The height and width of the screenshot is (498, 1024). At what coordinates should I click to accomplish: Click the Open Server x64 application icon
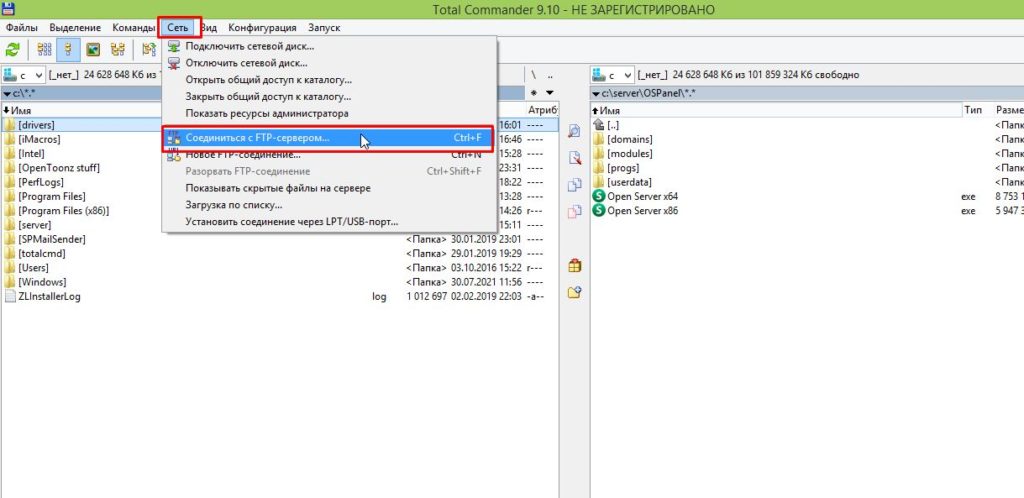pos(599,197)
